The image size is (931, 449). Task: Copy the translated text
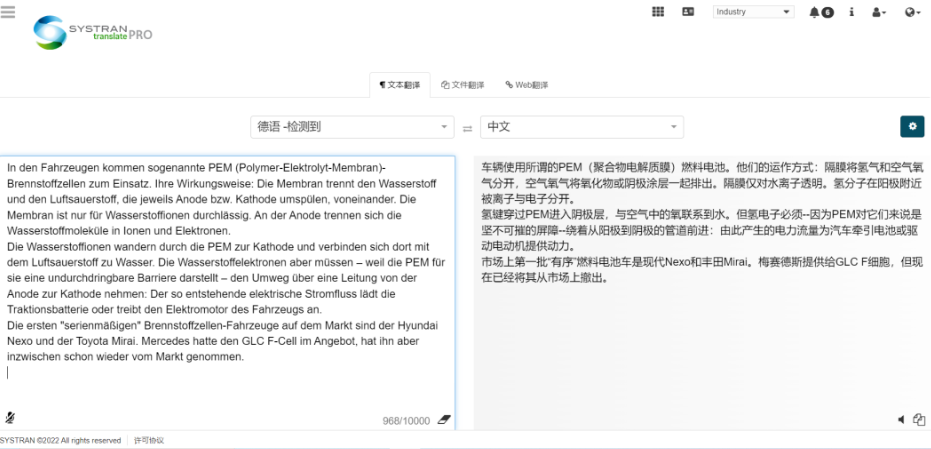tap(919, 419)
